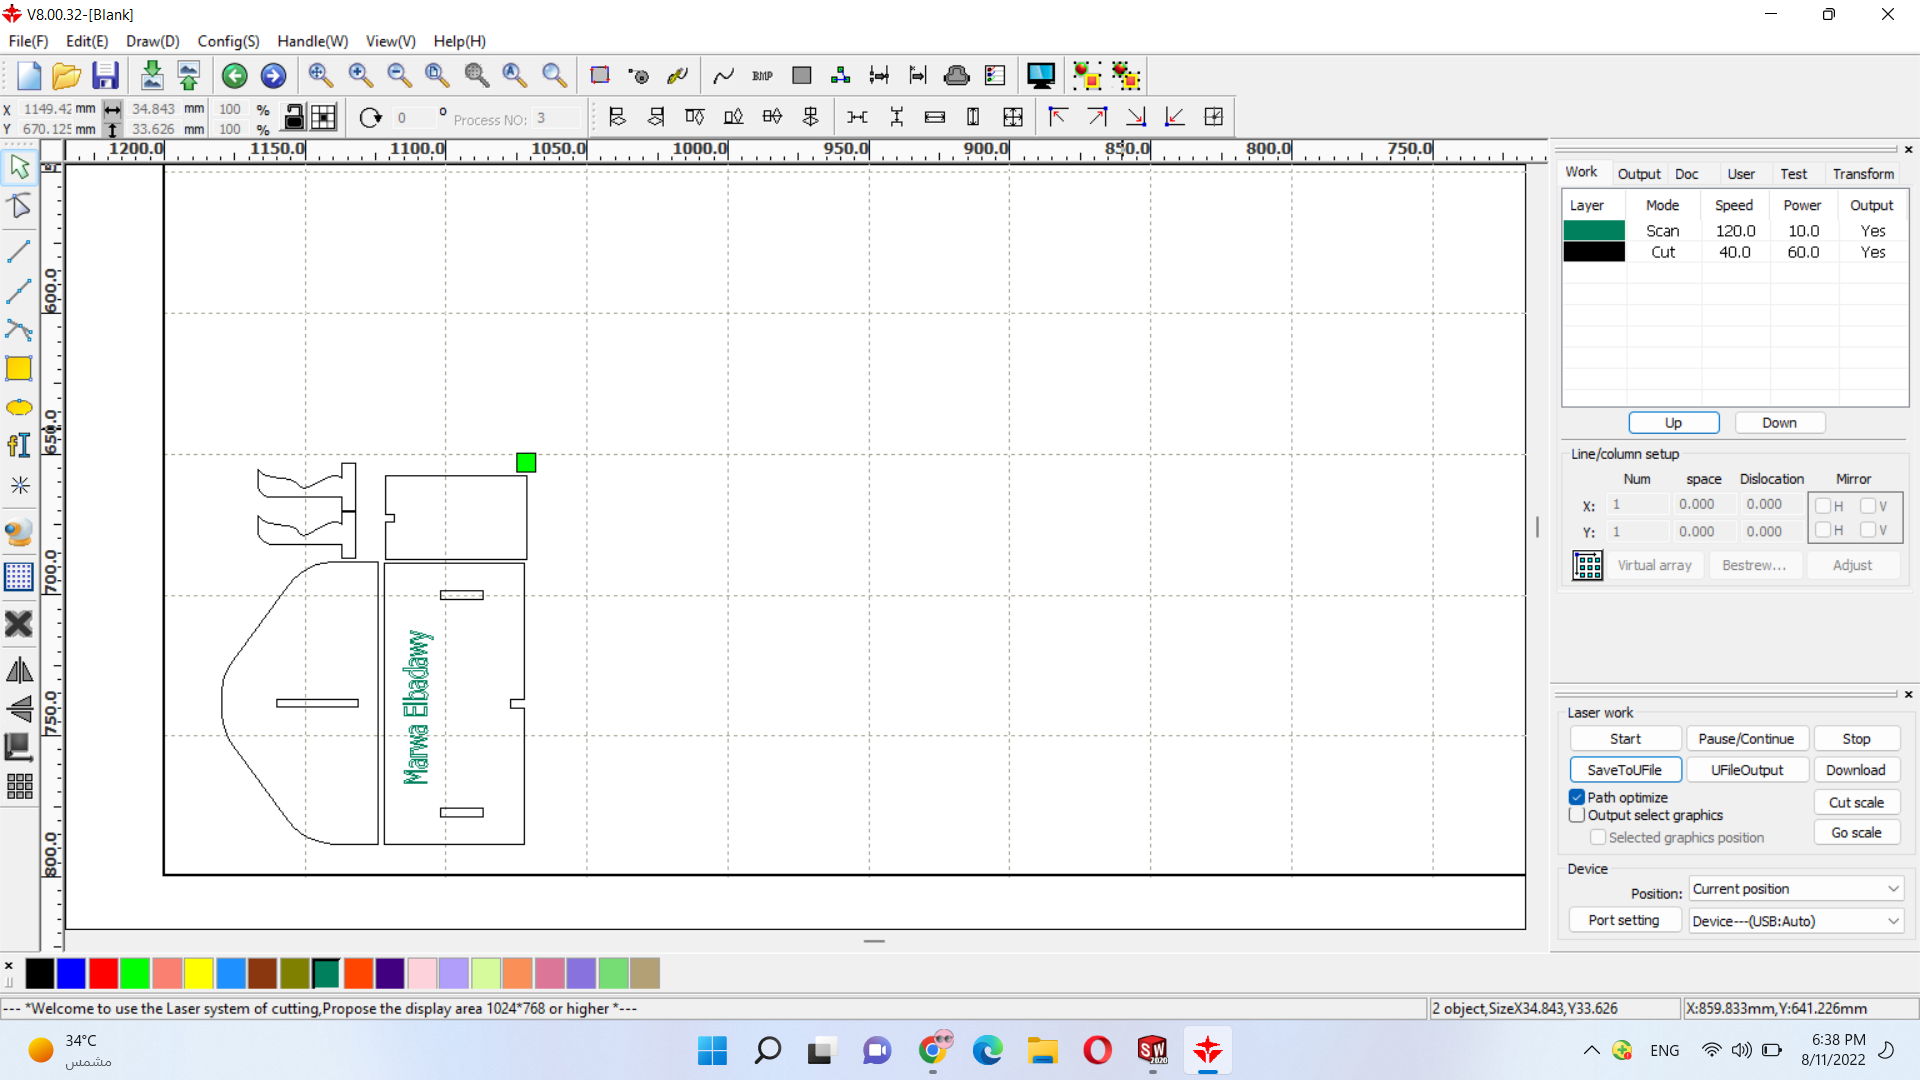
Task: Click the preview monitor icon
Action: point(1040,76)
